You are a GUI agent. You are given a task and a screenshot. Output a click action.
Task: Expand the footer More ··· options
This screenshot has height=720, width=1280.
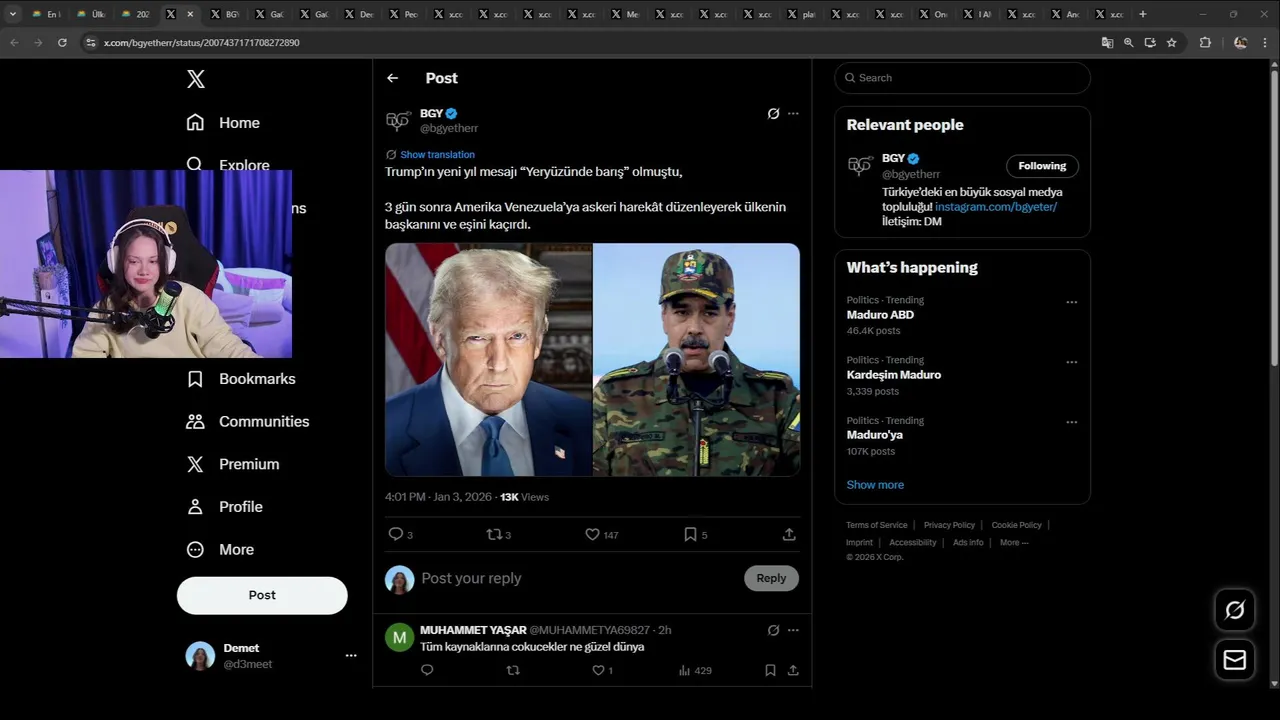pyautogui.click(x=1014, y=543)
